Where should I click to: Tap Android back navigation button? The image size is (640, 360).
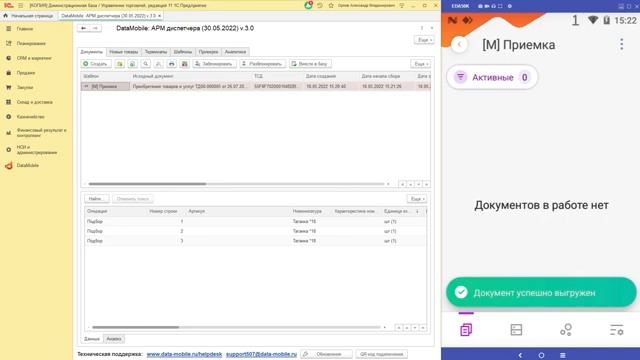click(x=520, y=355)
